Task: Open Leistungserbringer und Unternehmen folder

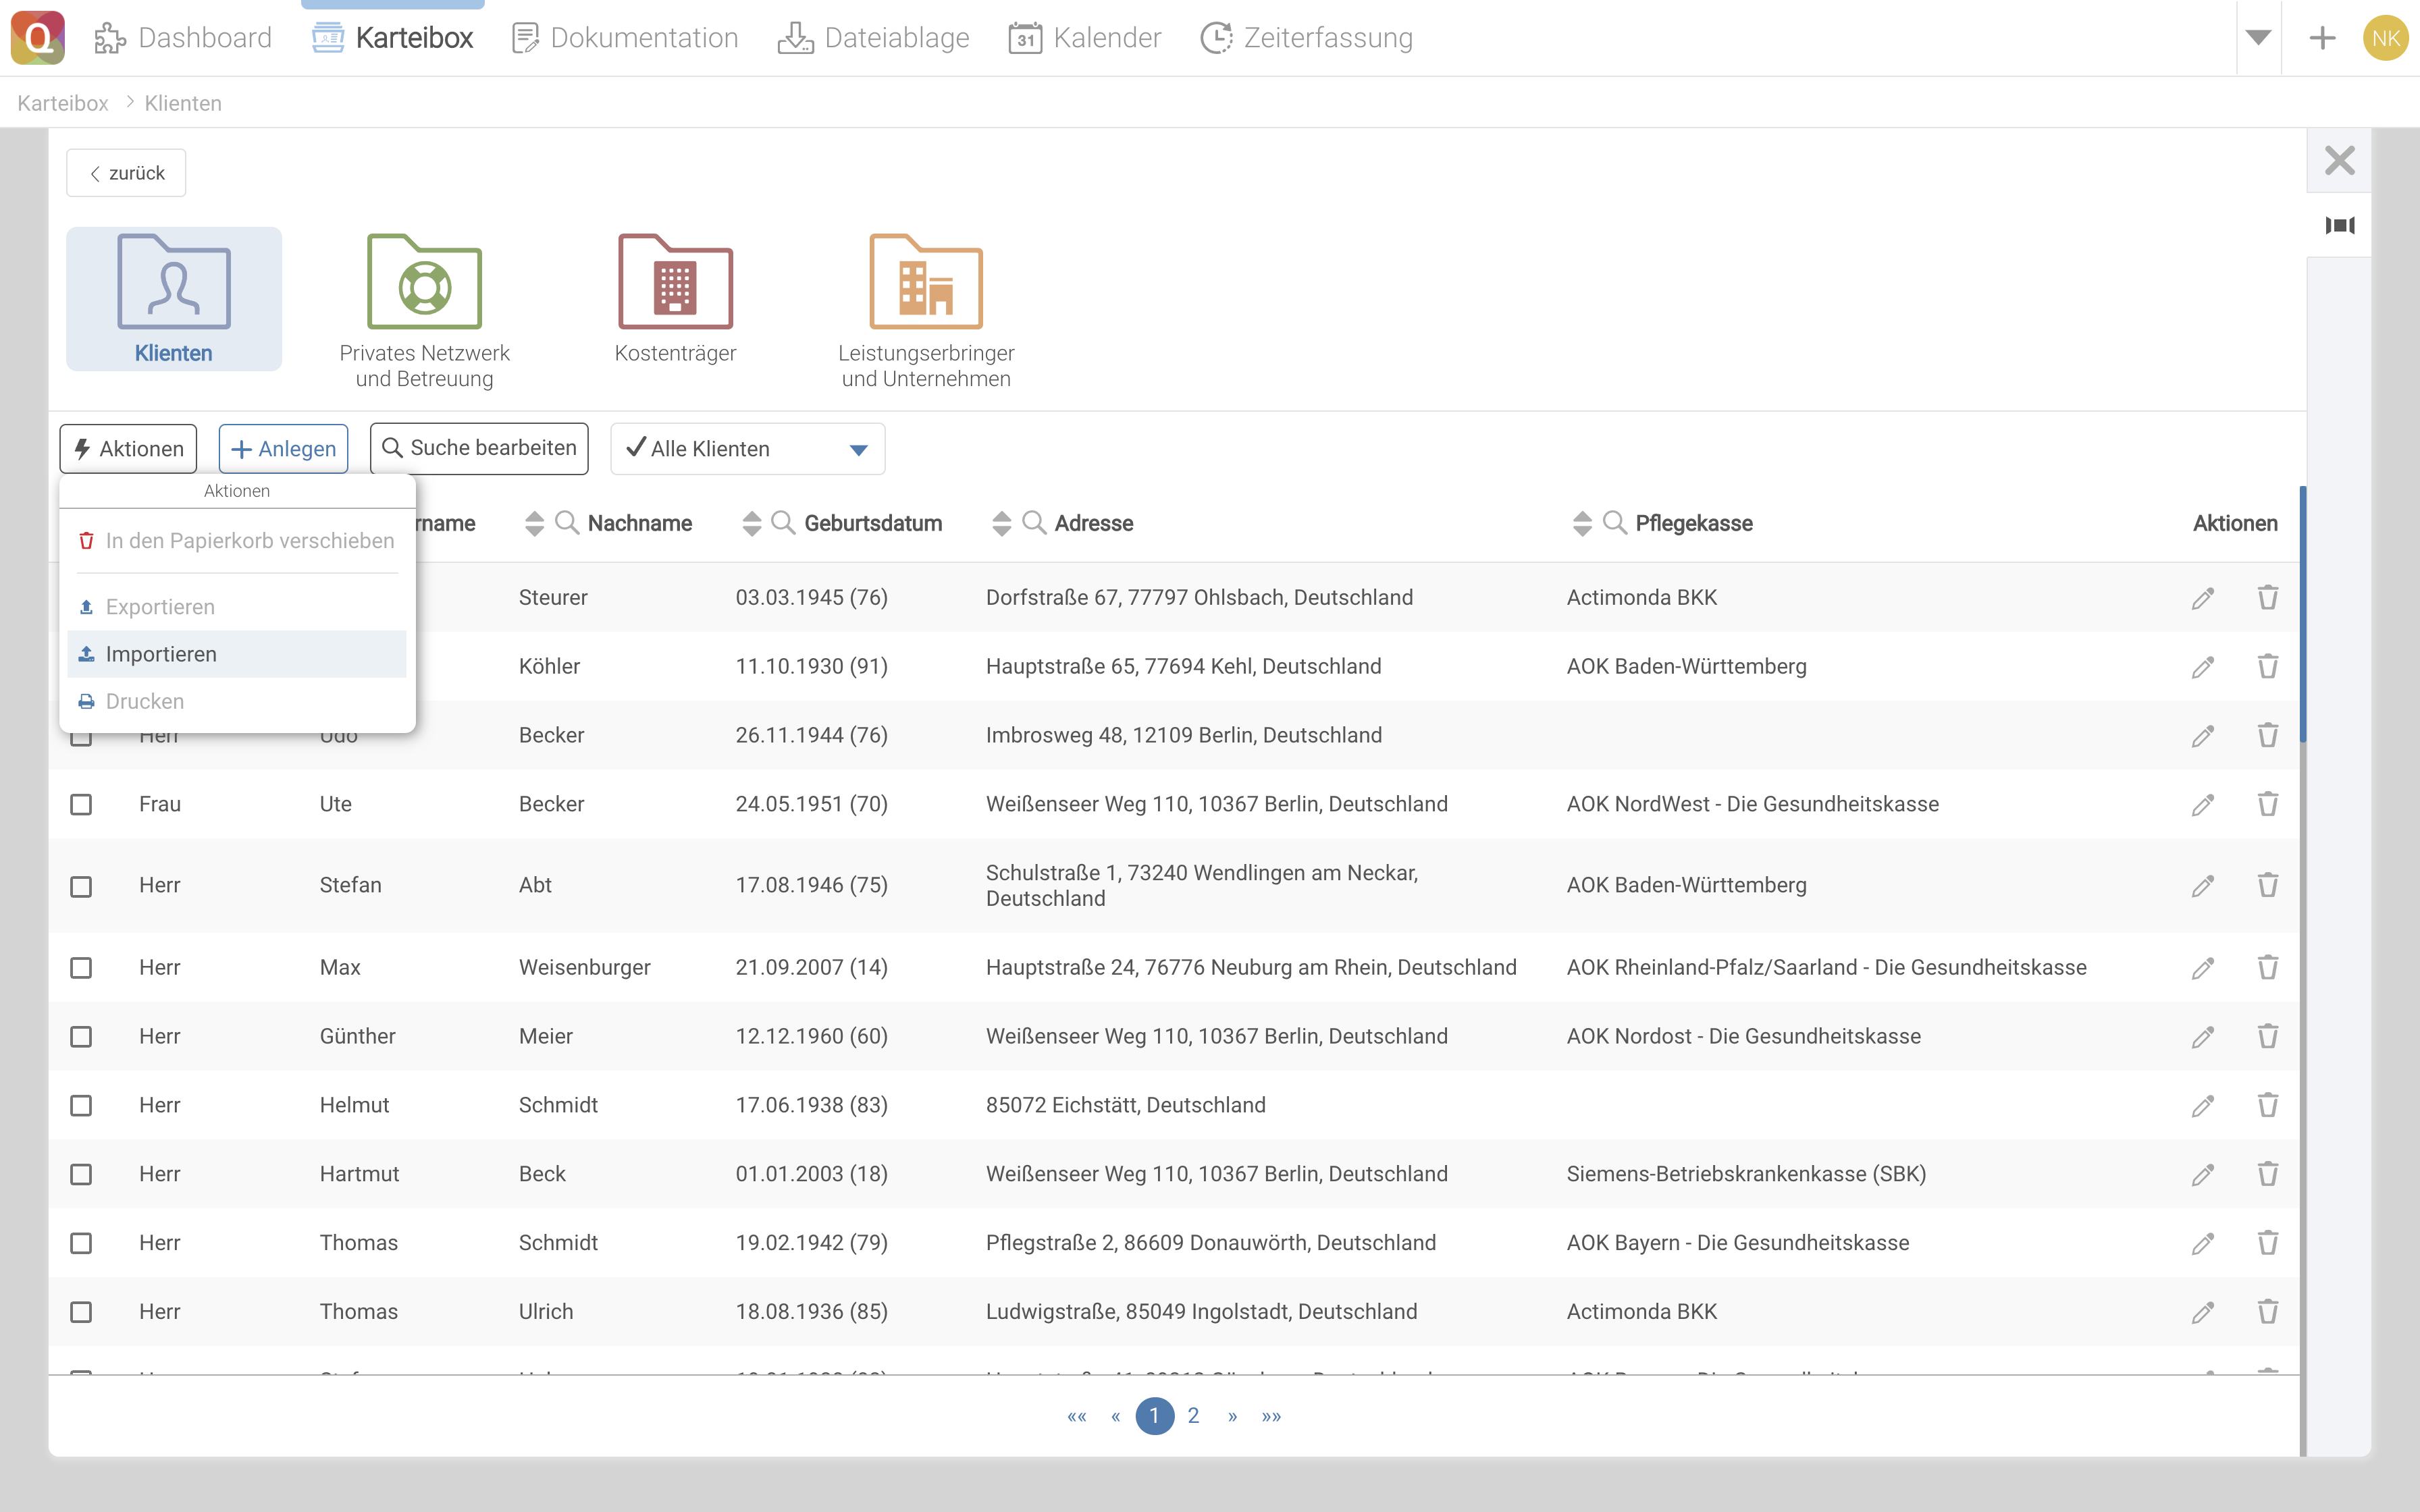Action: 926,283
